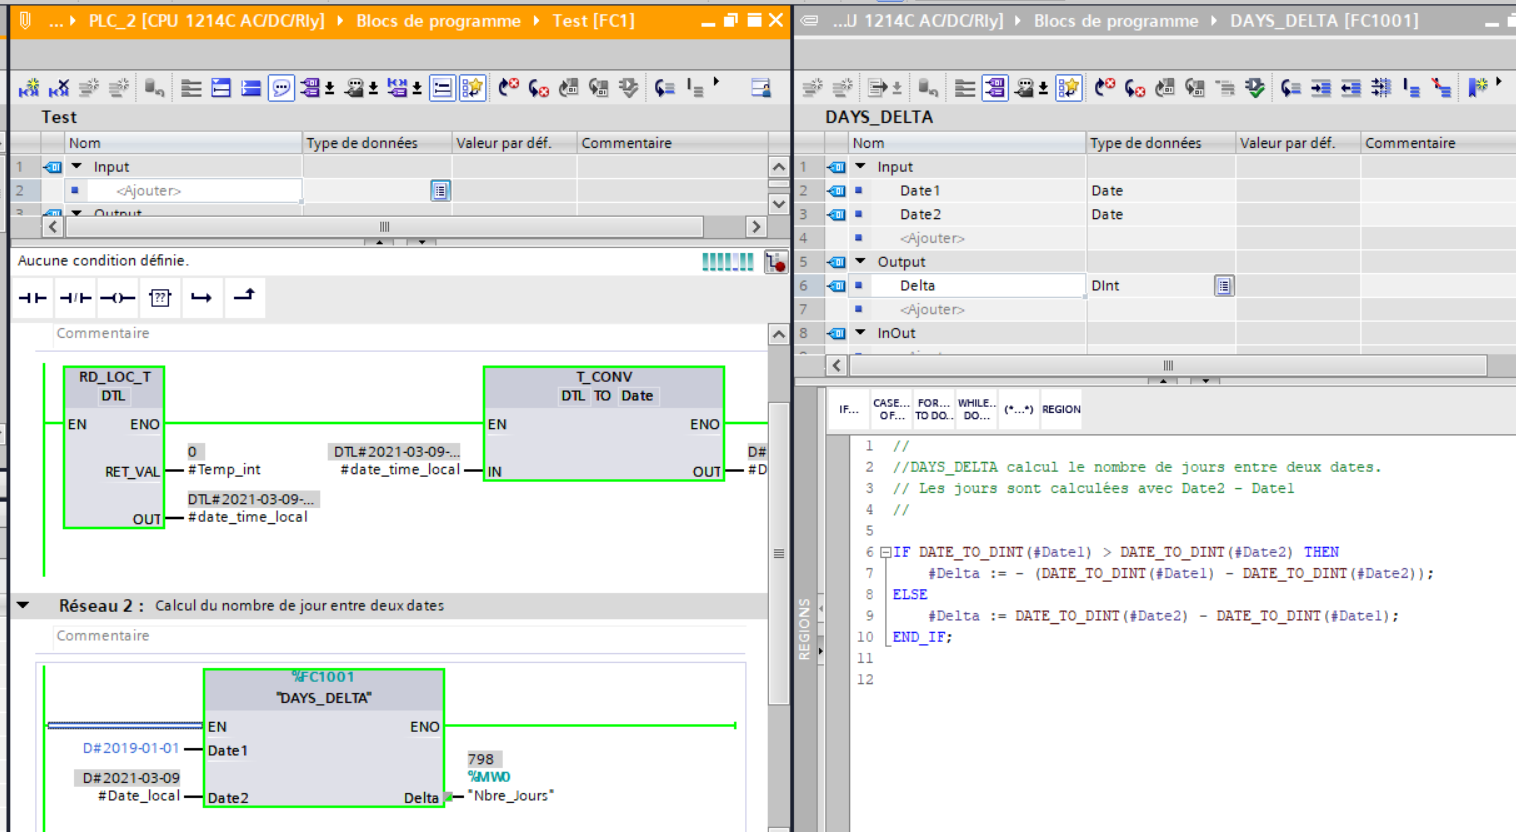Click Blocs de programme in right breadcrumb
The width and height of the screenshot is (1516, 832).
1115,21
